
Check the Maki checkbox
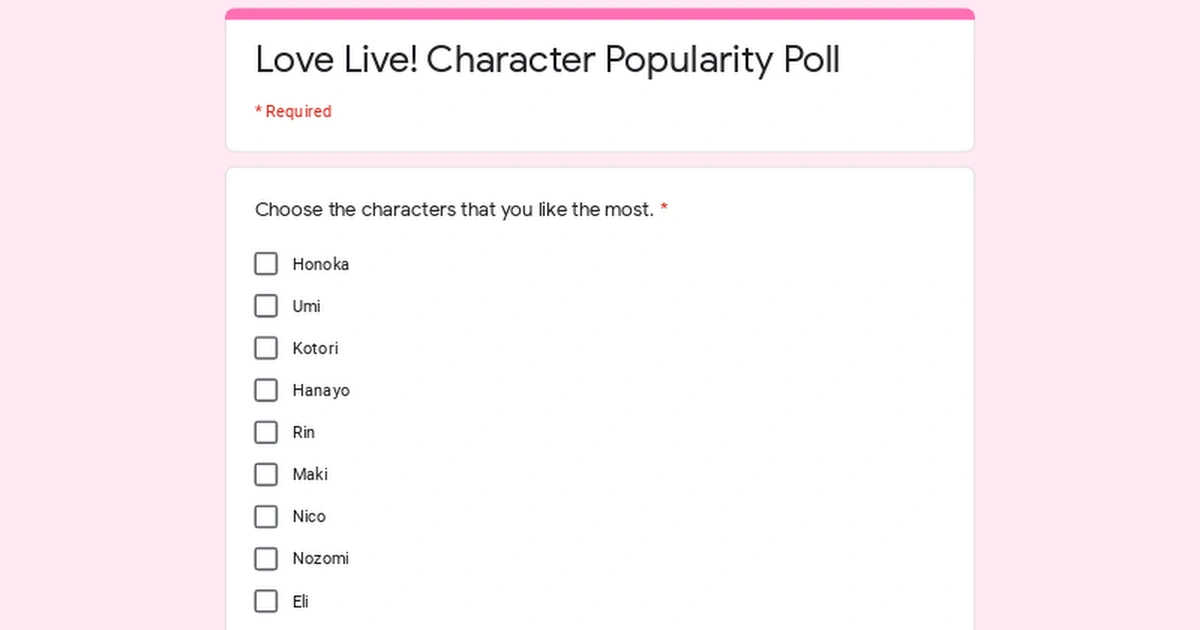click(265, 474)
